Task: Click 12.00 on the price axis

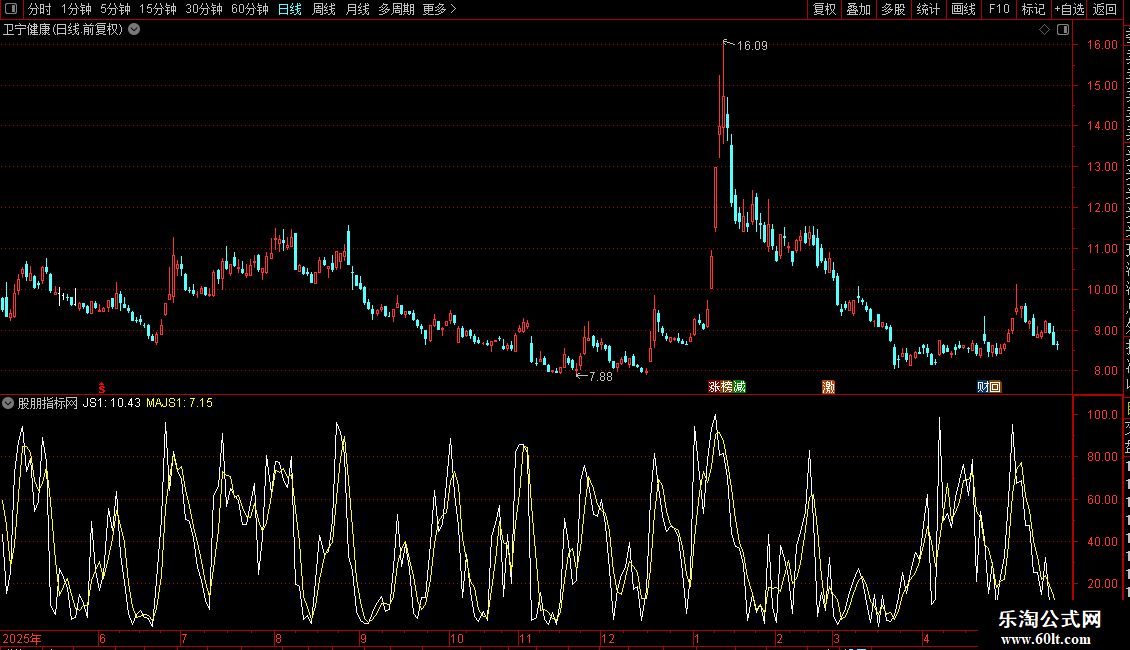Action: pyautogui.click(x=1103, y=208)
